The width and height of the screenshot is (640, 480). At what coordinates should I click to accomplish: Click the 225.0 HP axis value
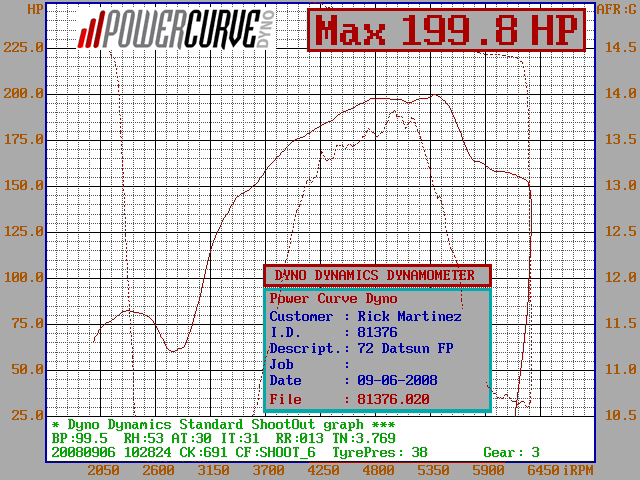point(24,47)
